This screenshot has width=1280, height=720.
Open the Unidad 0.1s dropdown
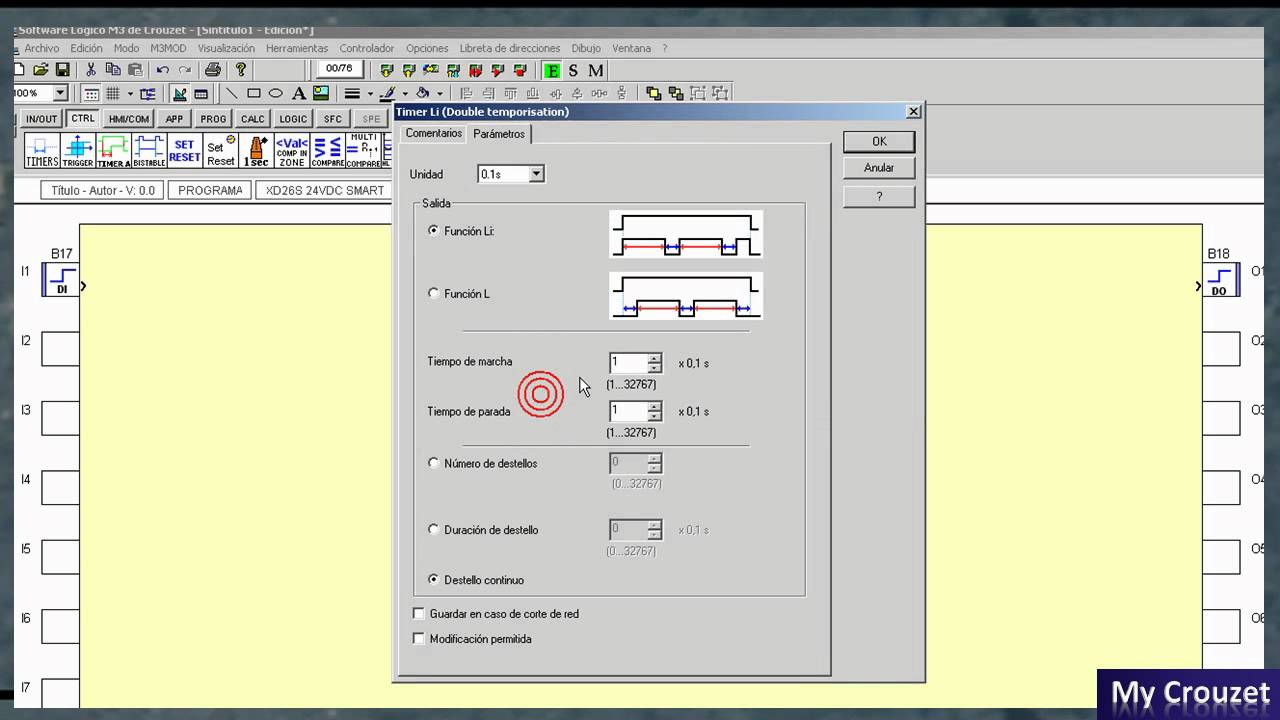536,174
